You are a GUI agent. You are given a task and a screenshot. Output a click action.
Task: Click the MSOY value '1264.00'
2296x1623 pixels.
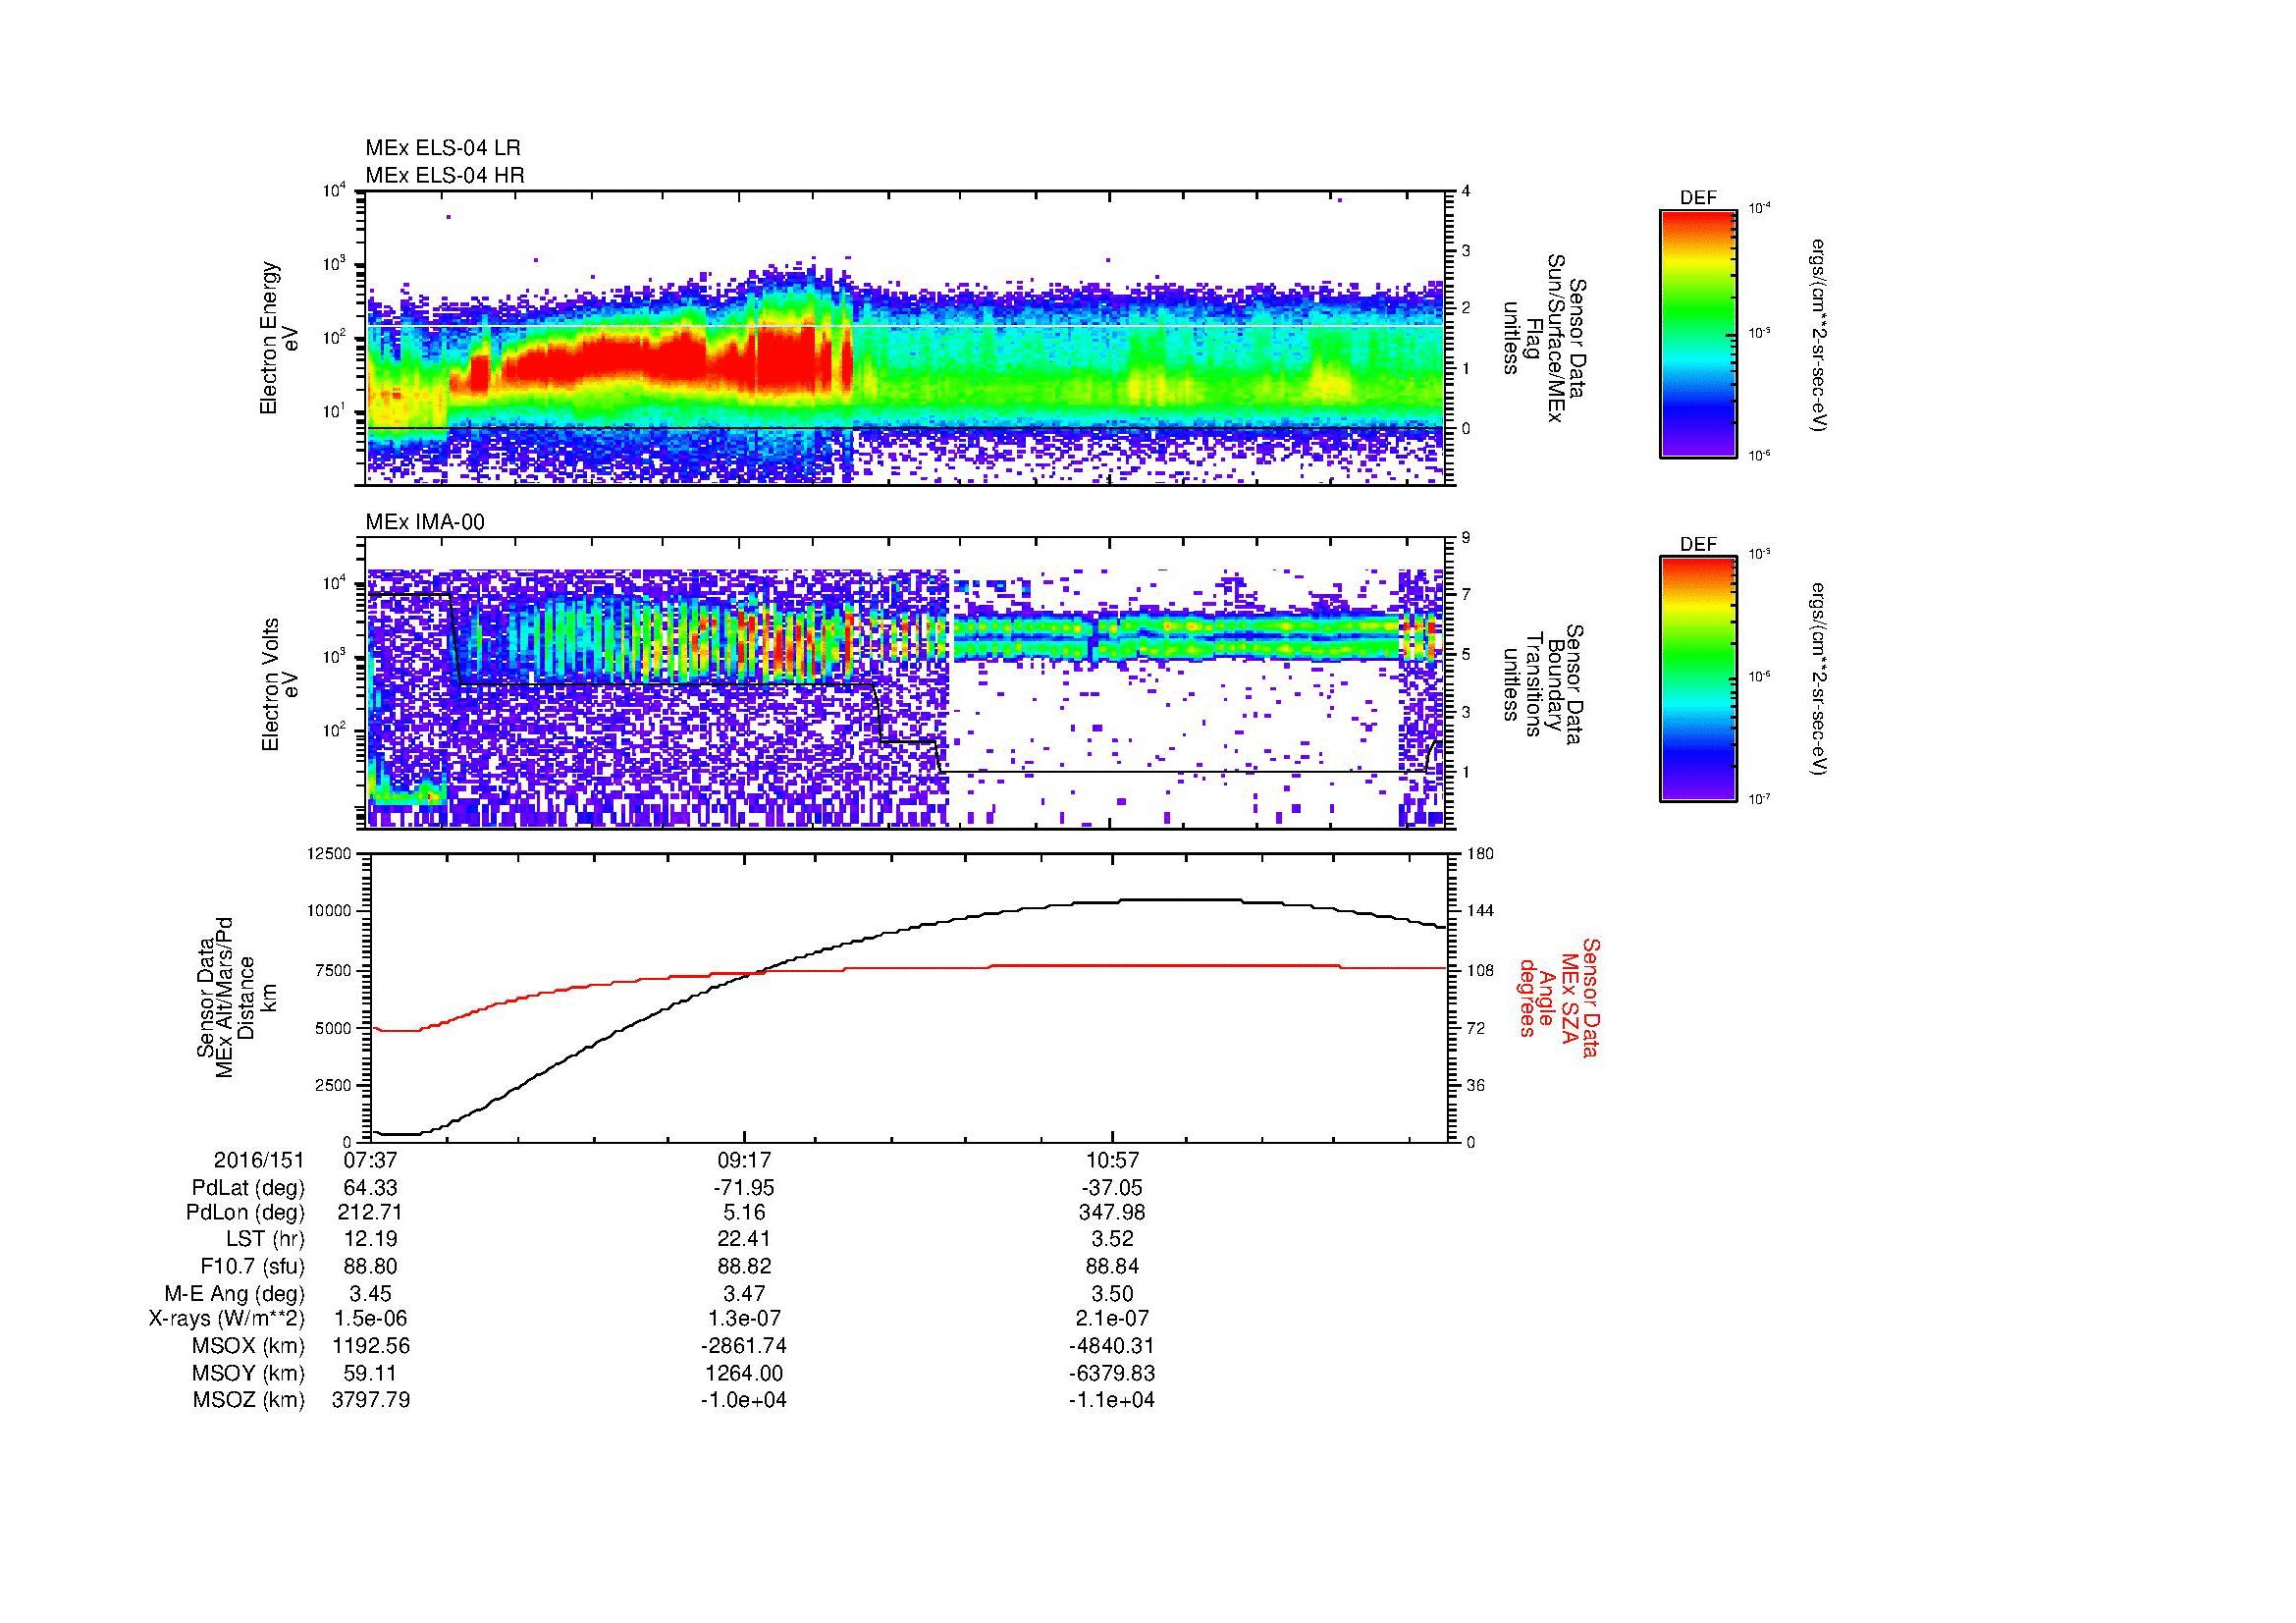[x=744, y=1373]
